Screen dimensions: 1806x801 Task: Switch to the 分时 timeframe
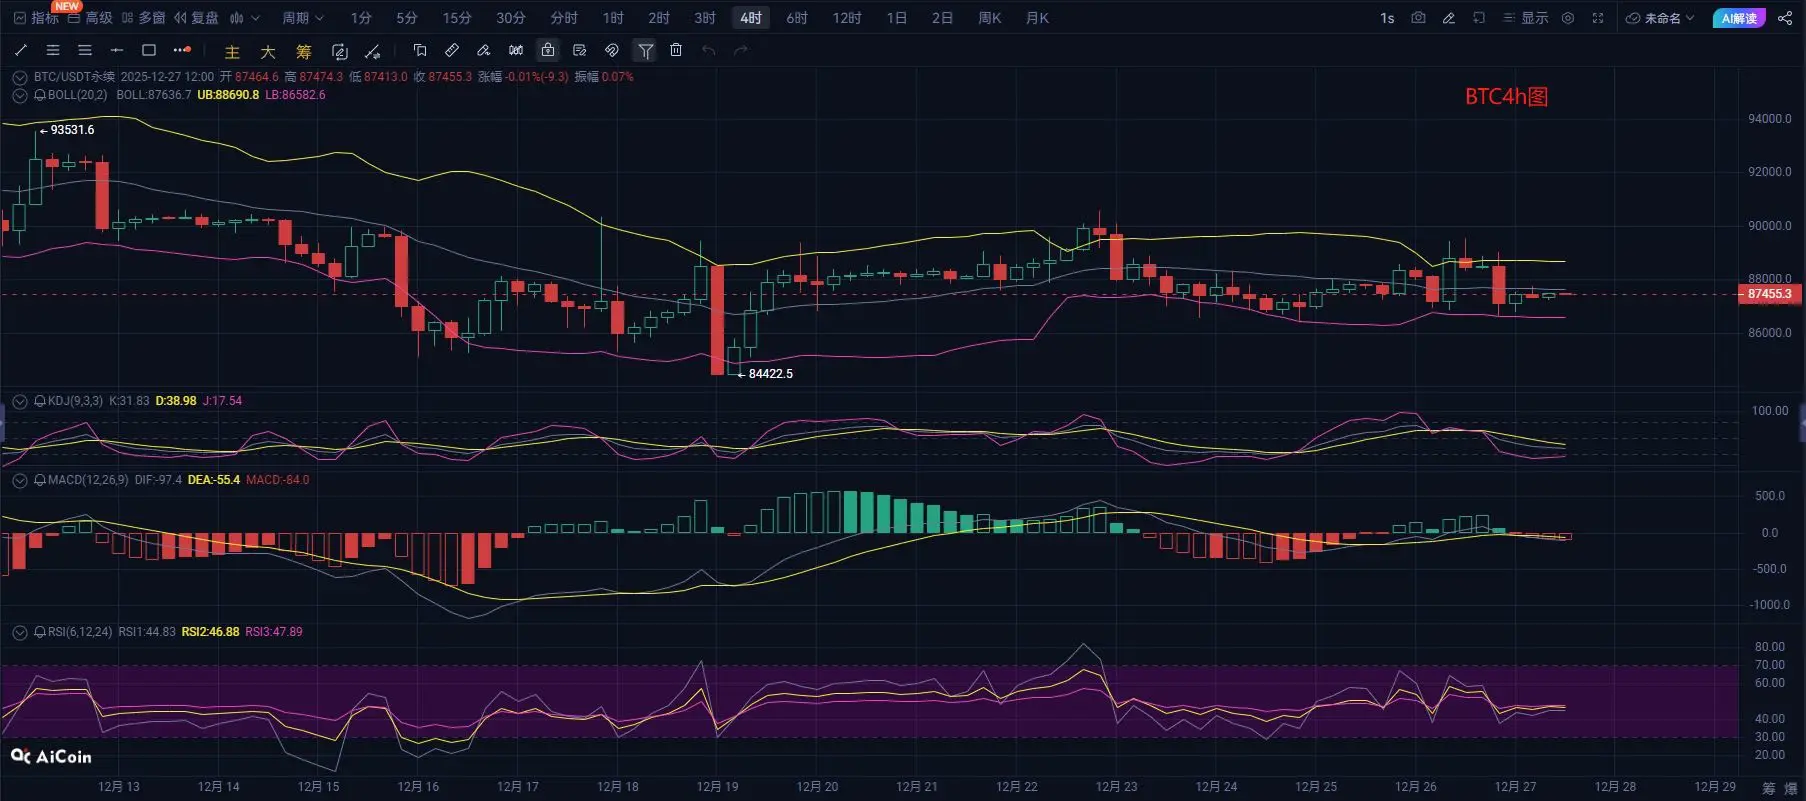pyautogui.click(x=564, y=18)
